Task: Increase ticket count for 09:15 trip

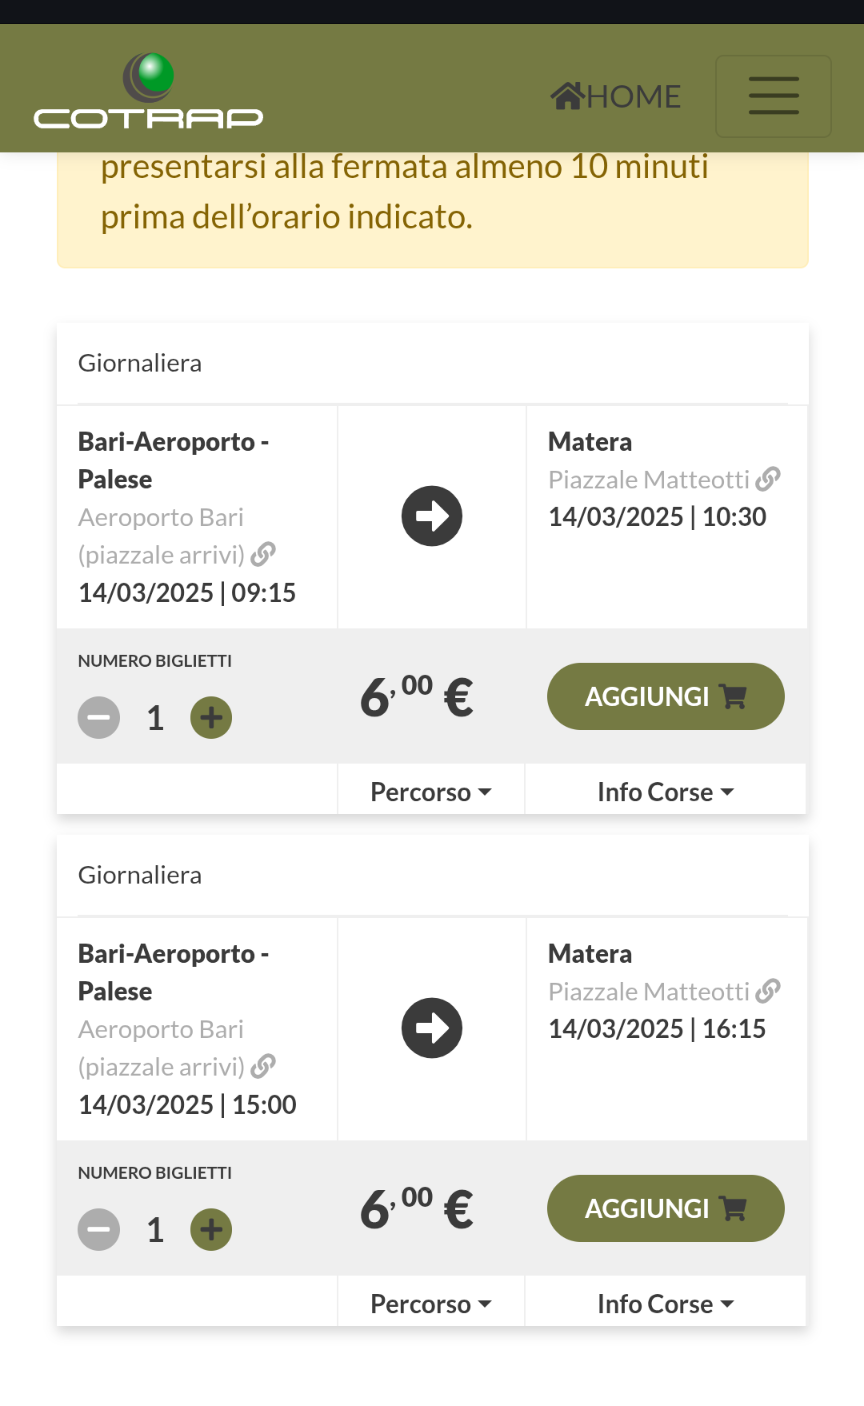Action: pos(211,717)
